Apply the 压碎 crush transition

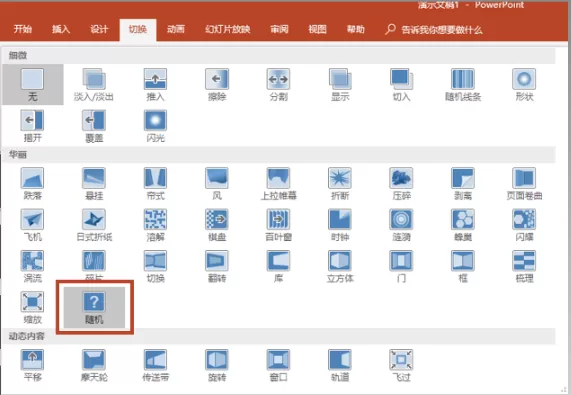[x=402, y=184]
